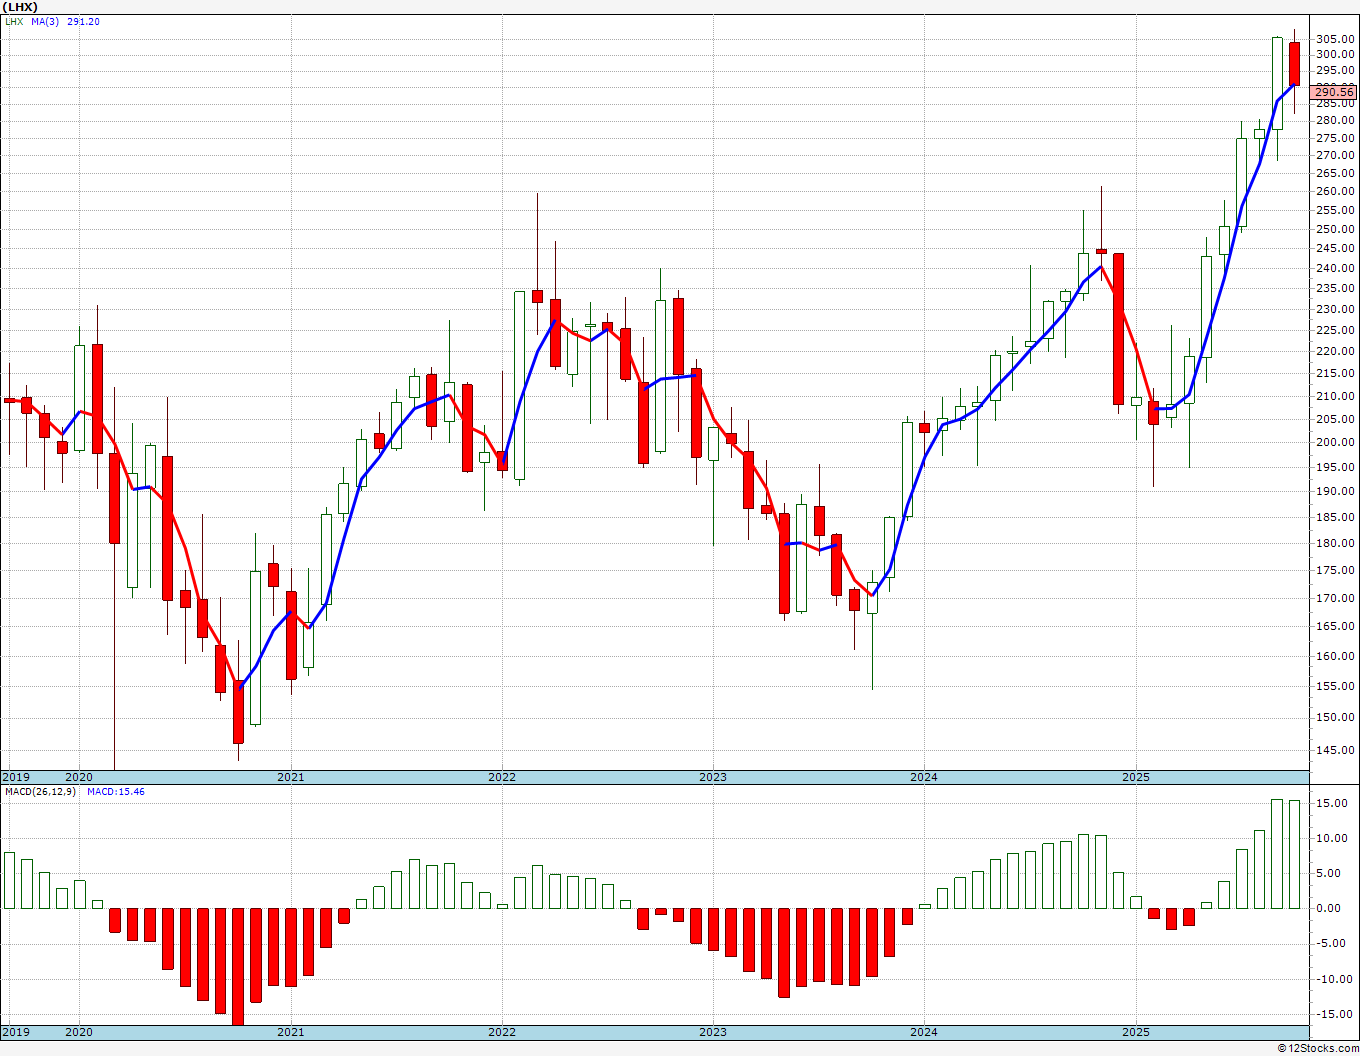Image resolution: width=1360 pixels, height=1056 pixels.
Task: Click the 2025 year marker on price axis
Action: [x=1135, y=777]
